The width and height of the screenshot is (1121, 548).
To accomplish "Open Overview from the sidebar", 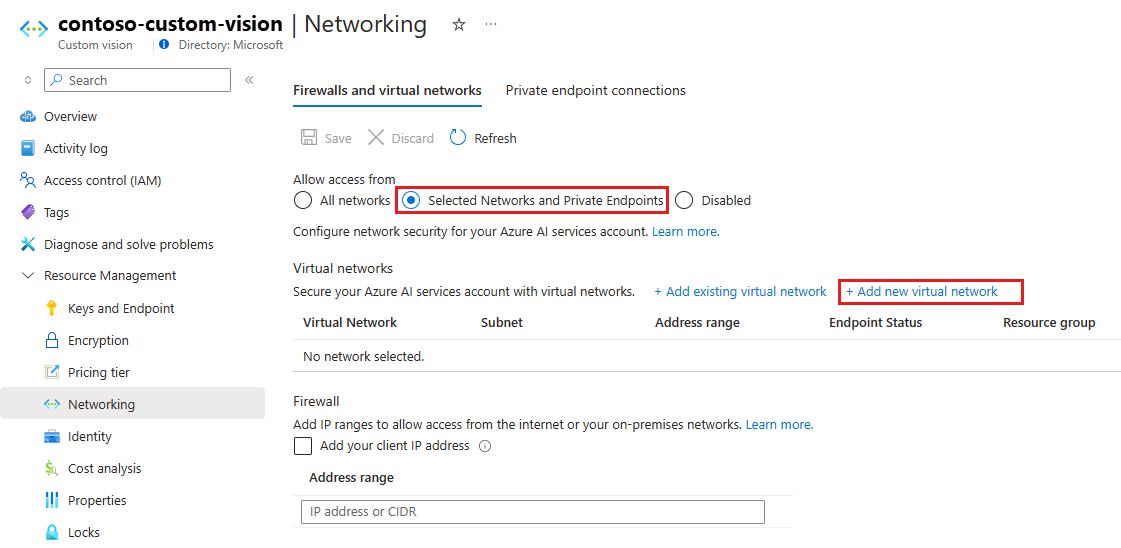I will coord(70,117).
